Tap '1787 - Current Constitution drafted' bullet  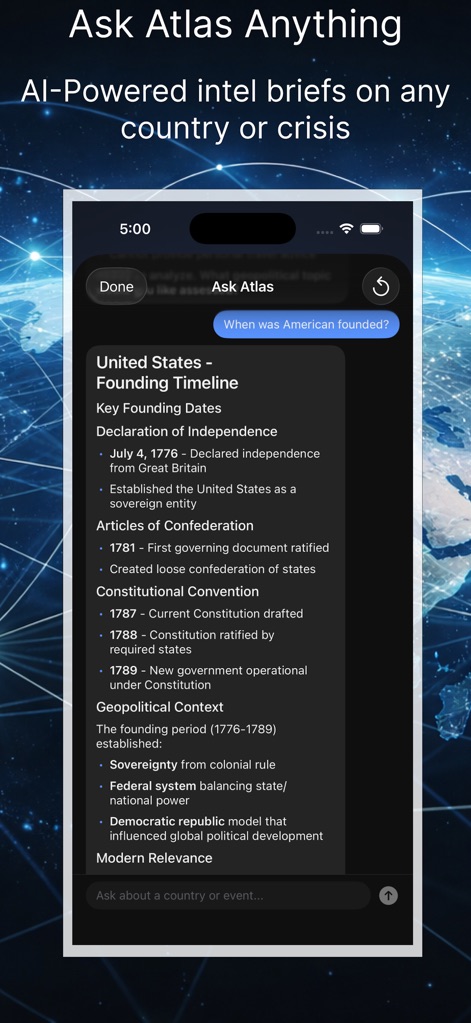pos(206,613)
